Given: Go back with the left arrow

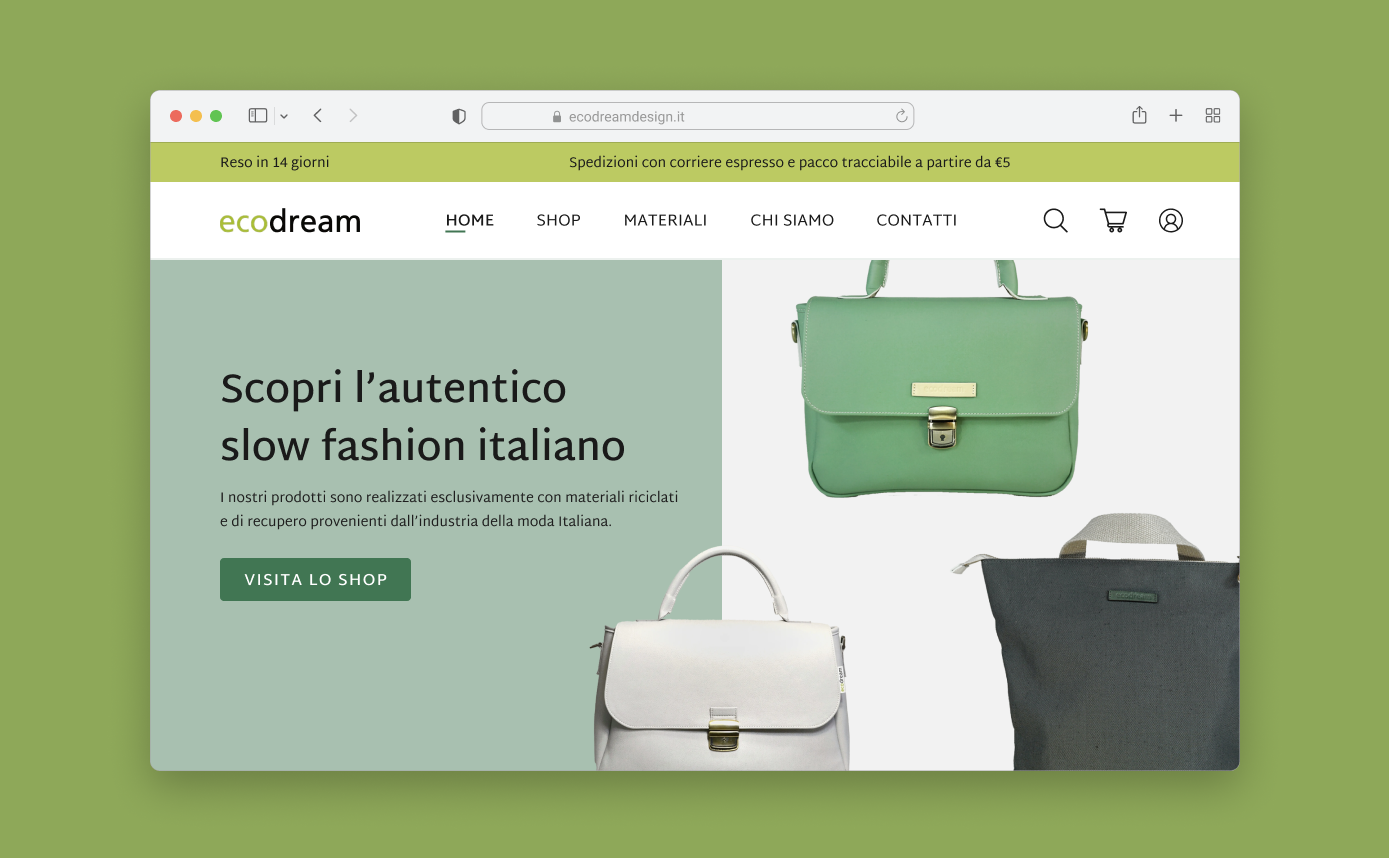Looking at the screenshot, I should (317, 116).
